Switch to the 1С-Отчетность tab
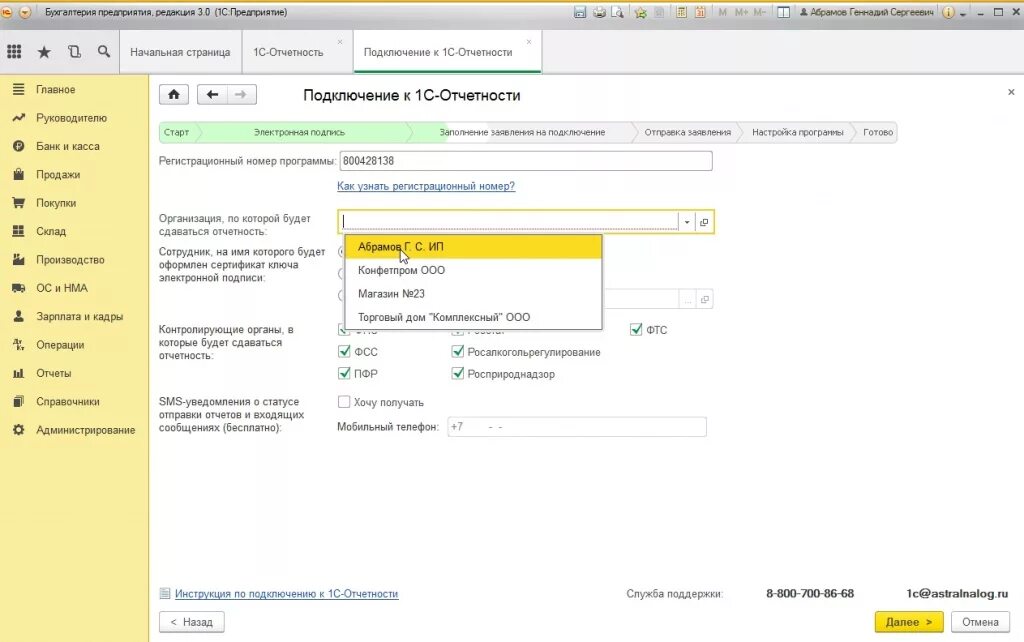Viewport: 1024px width, 642px height. pyautogui.click(x=288, y=52)
